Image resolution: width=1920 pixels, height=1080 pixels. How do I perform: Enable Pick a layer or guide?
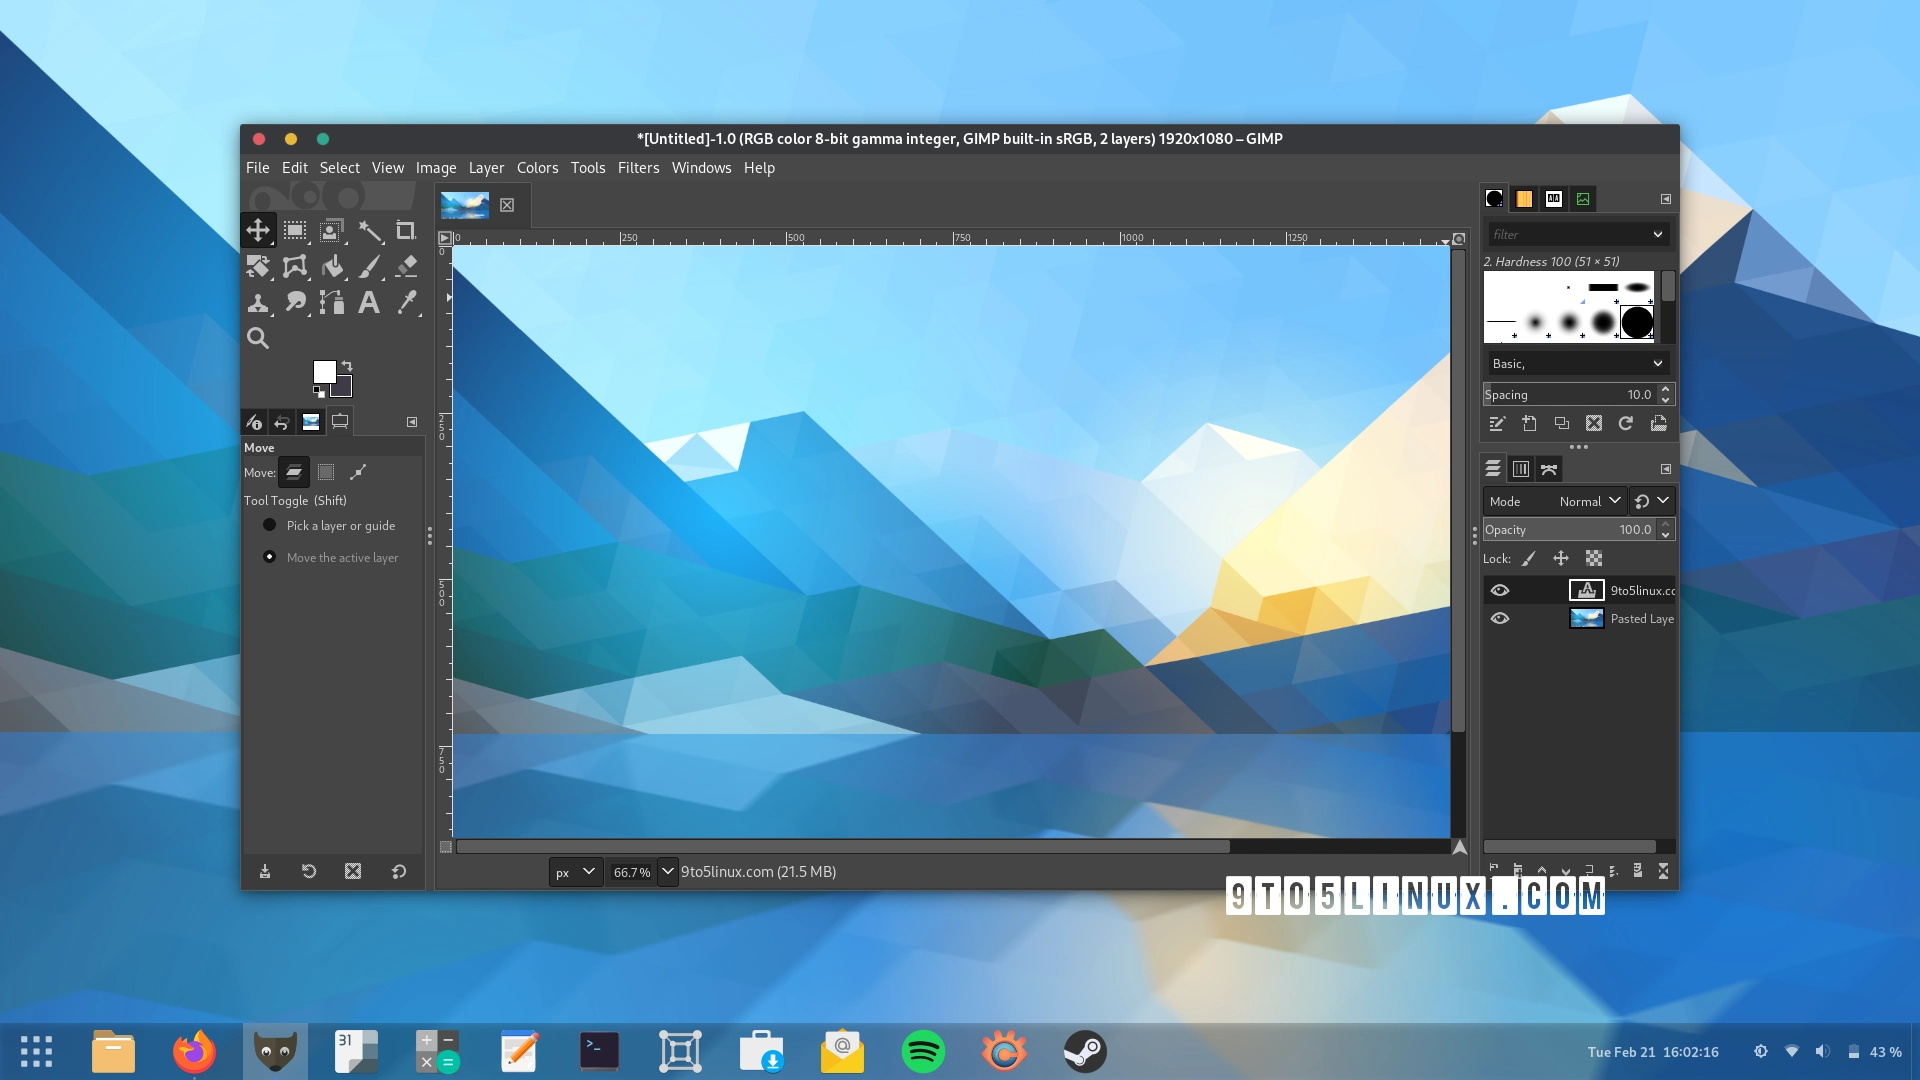[x=269, y=526]
